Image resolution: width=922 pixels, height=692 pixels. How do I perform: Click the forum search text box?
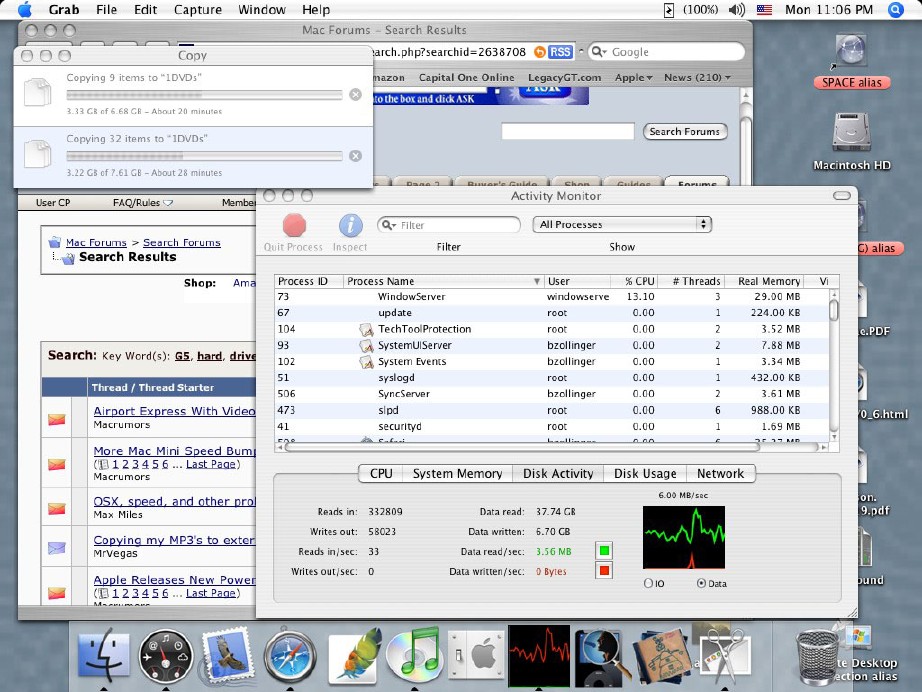coord(567,131)
